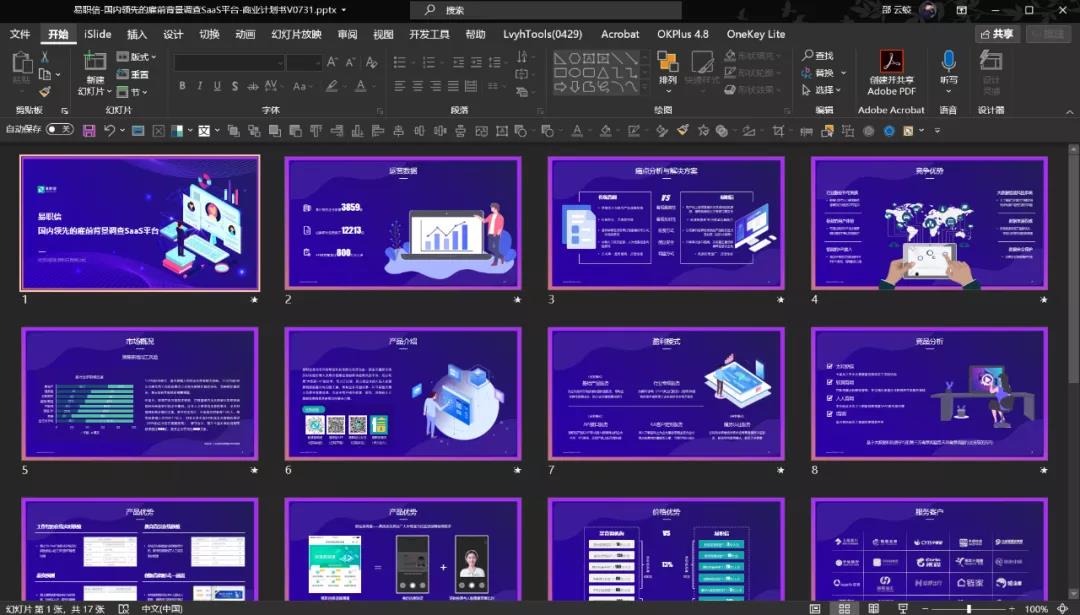Click the Reset (重置) slide icon
The width and height of the screenshot is (1080, 615).
133,74
